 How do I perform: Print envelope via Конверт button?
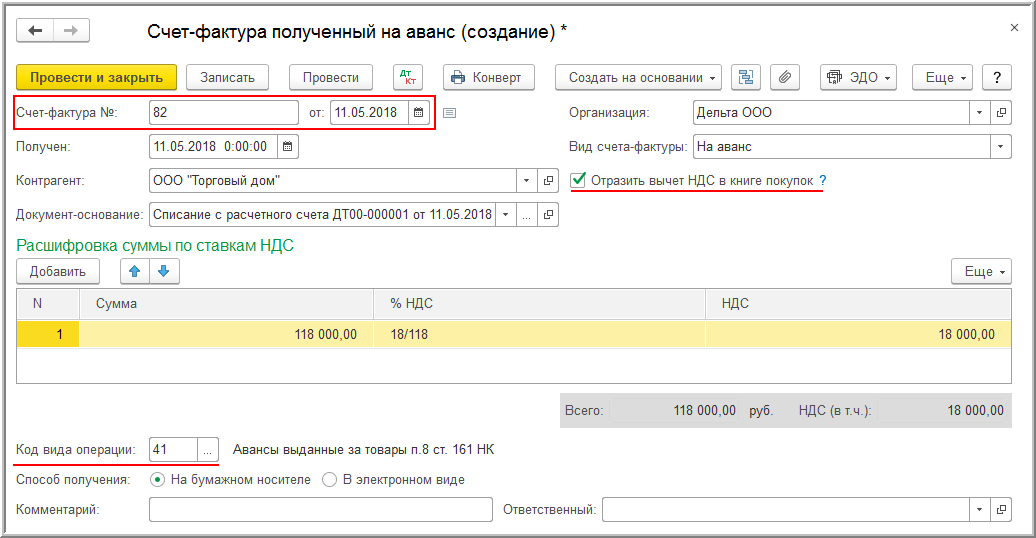tap(488, 77)
